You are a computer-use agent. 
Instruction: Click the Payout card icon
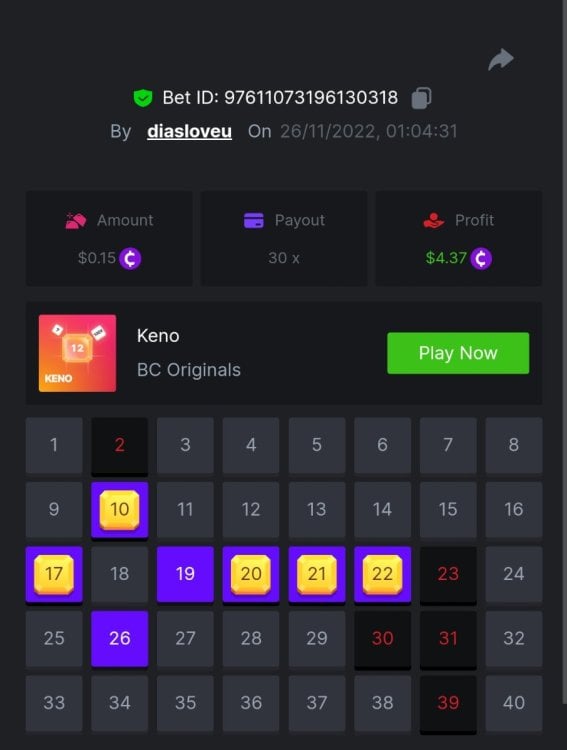254,221
